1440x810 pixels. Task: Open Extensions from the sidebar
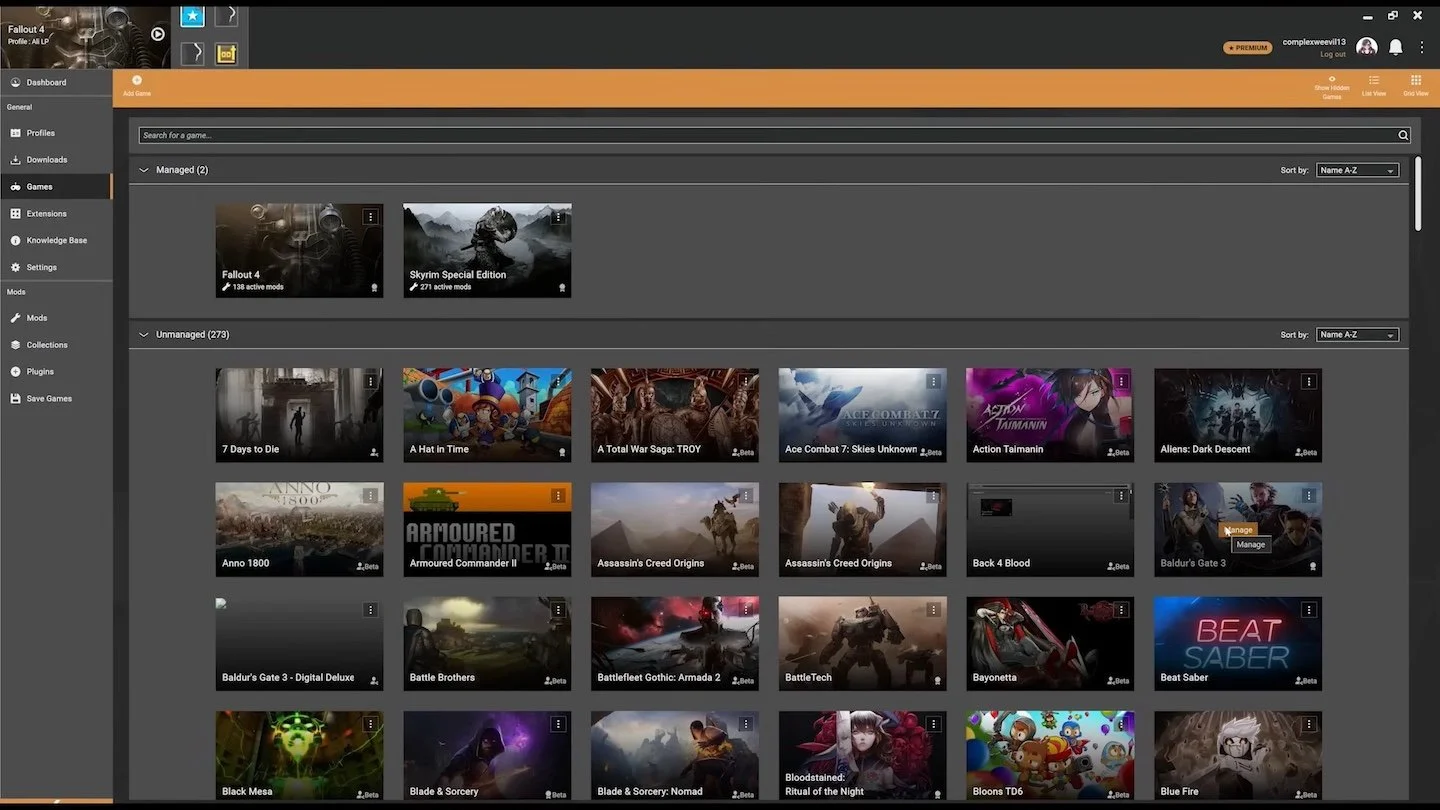[56, 214]
